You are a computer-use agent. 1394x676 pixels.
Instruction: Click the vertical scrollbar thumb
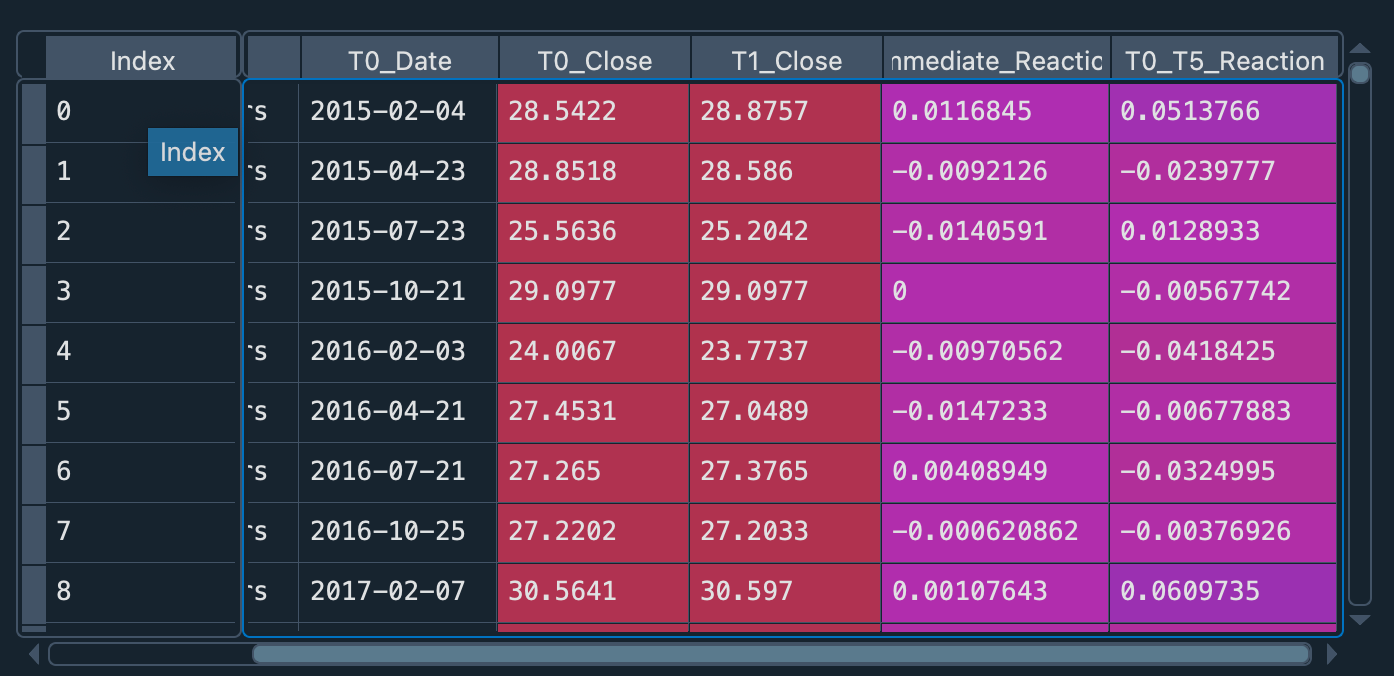point(1359,74)
